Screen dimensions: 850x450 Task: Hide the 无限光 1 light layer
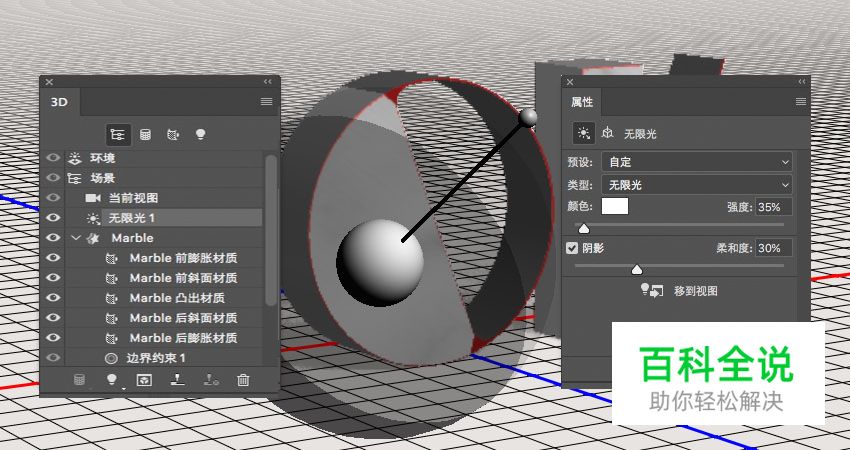click(x=53, y=218)
